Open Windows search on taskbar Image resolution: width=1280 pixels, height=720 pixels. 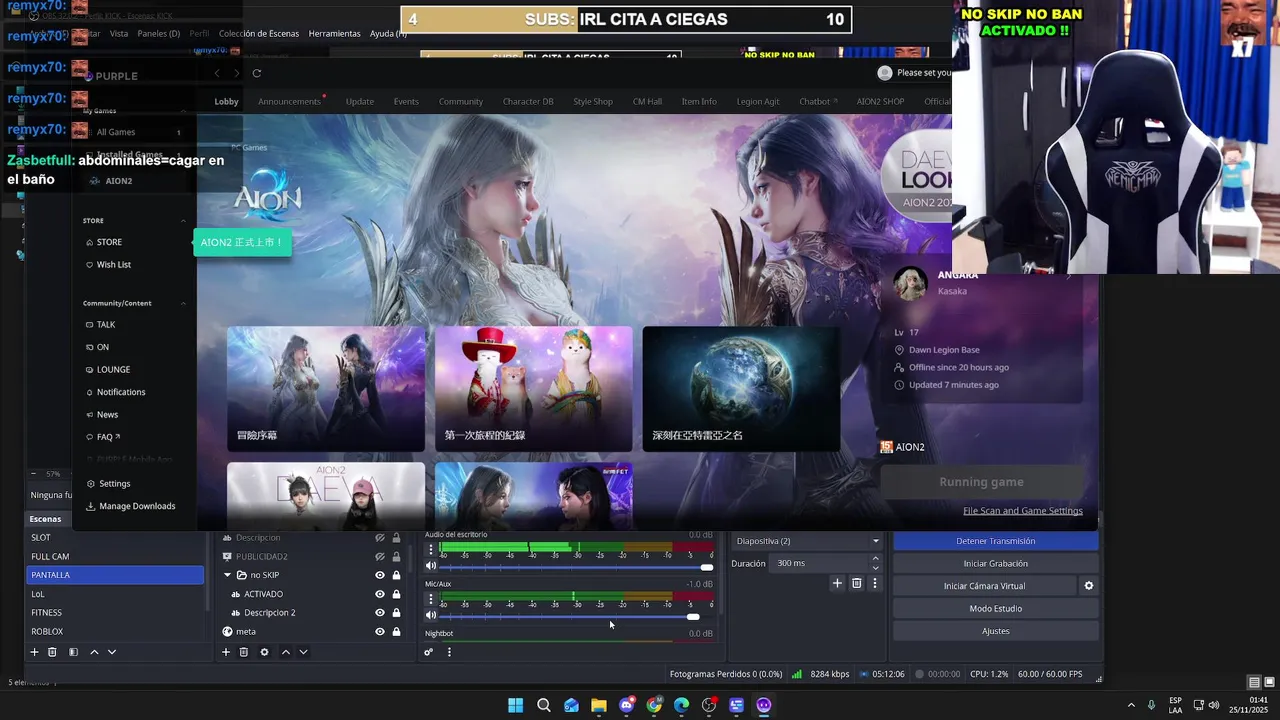click(544, 705)
